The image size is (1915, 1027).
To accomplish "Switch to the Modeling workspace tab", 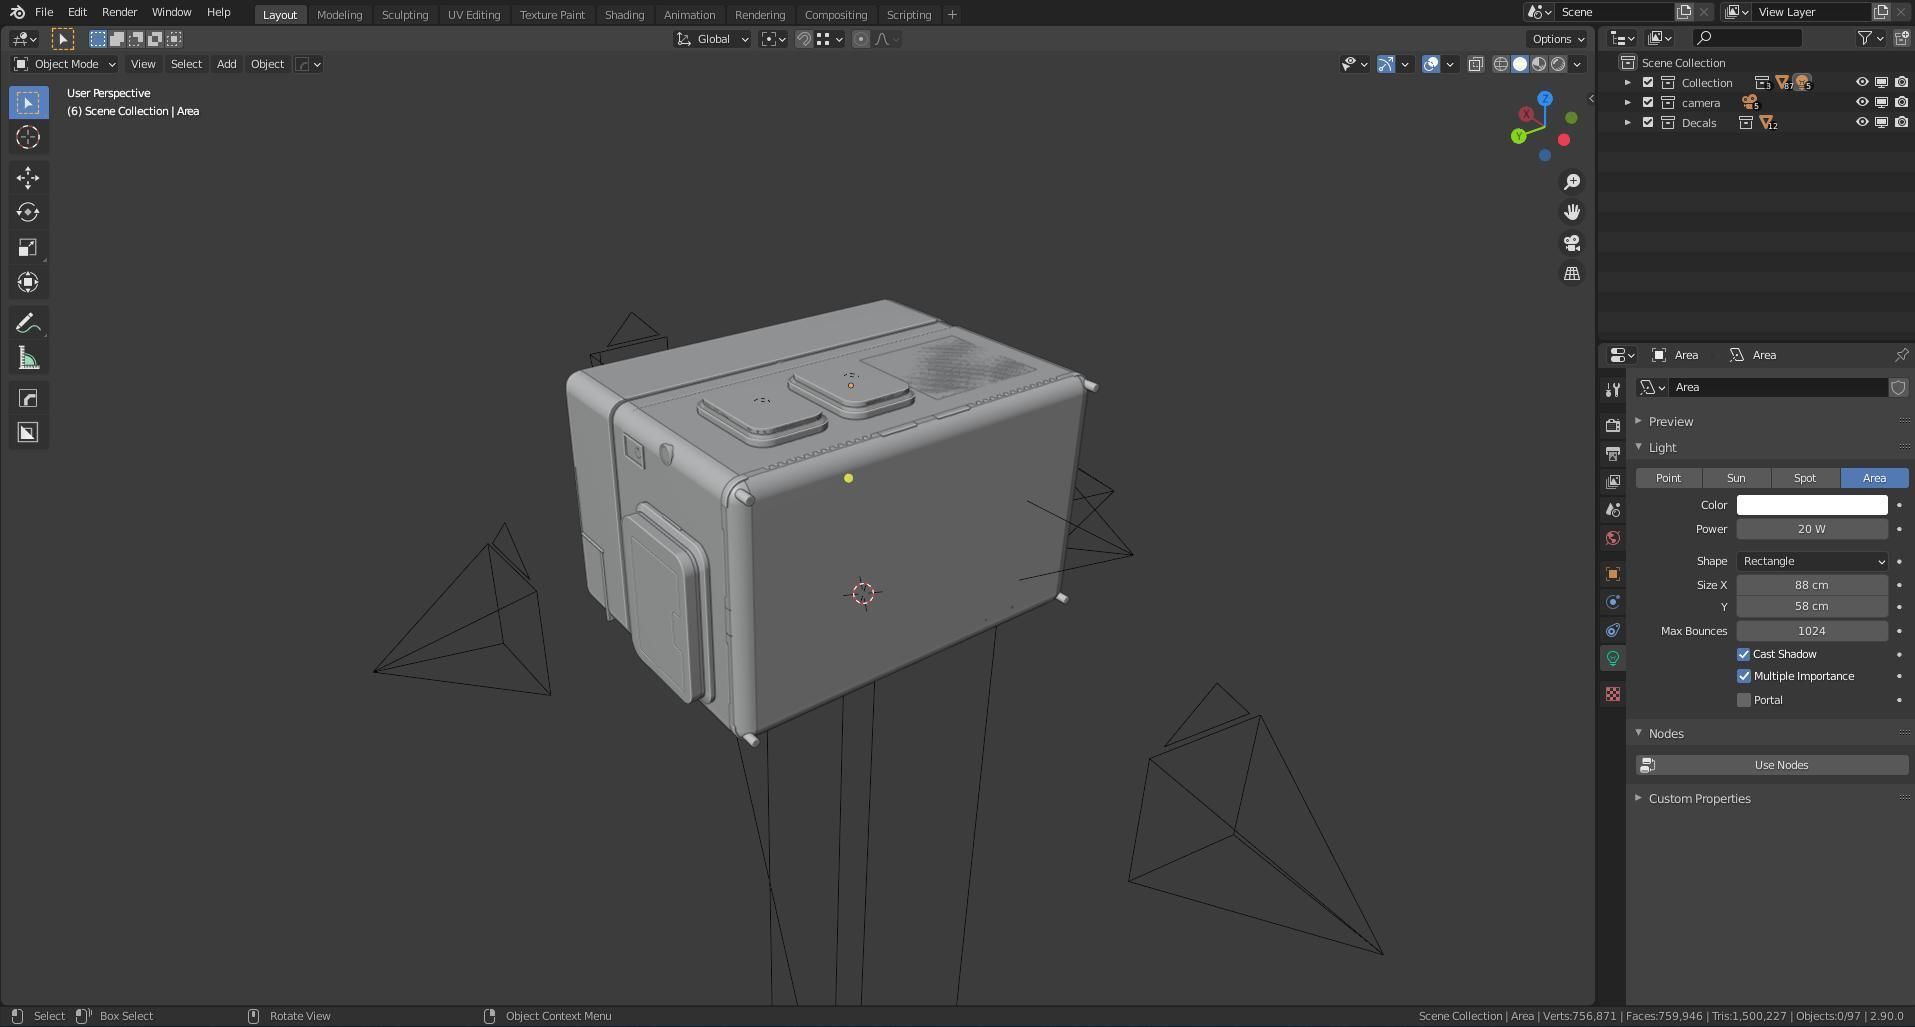I will 339,15.
